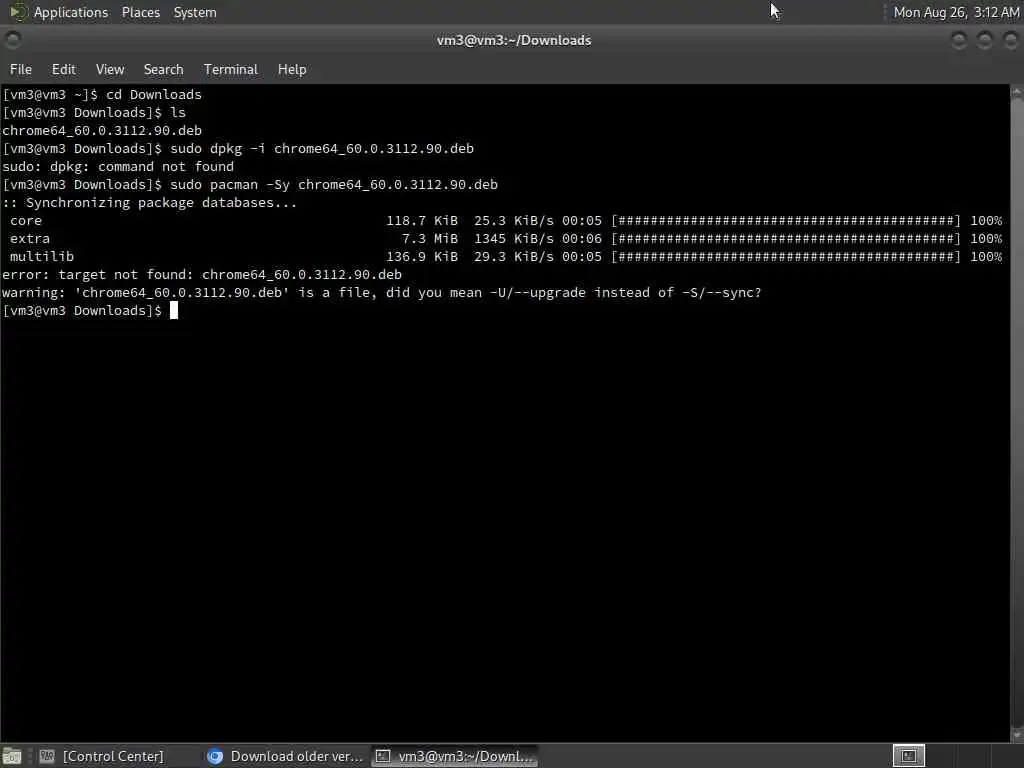Screen dimensions: 1024x768
Task: Click the distro logo icon beside Applications
Action: (x=18, y=12)
